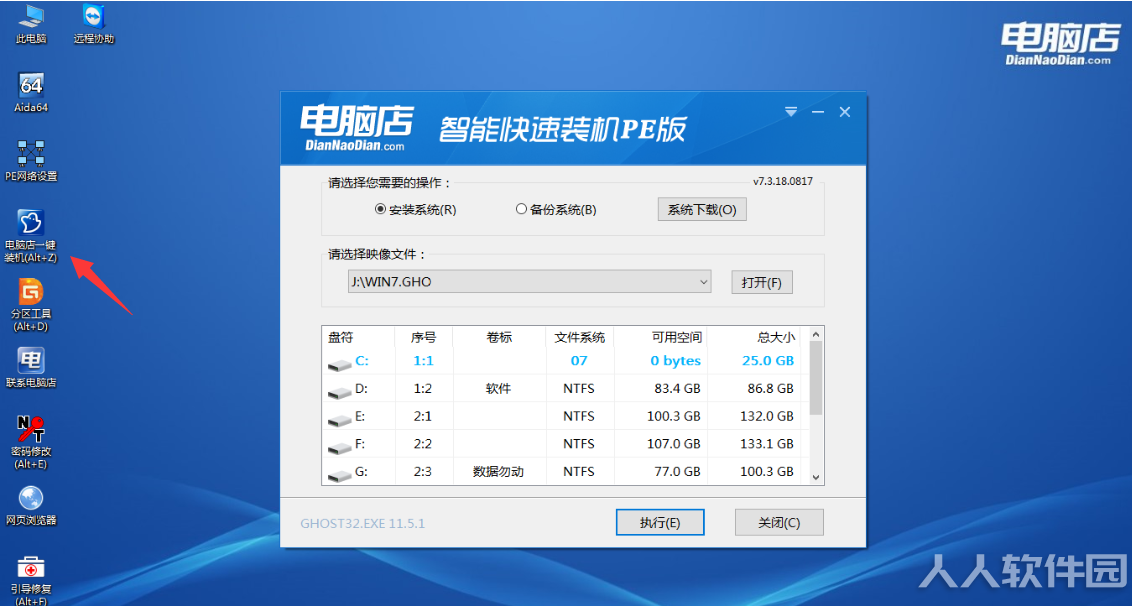Click the 关闭(C) button

779,522
